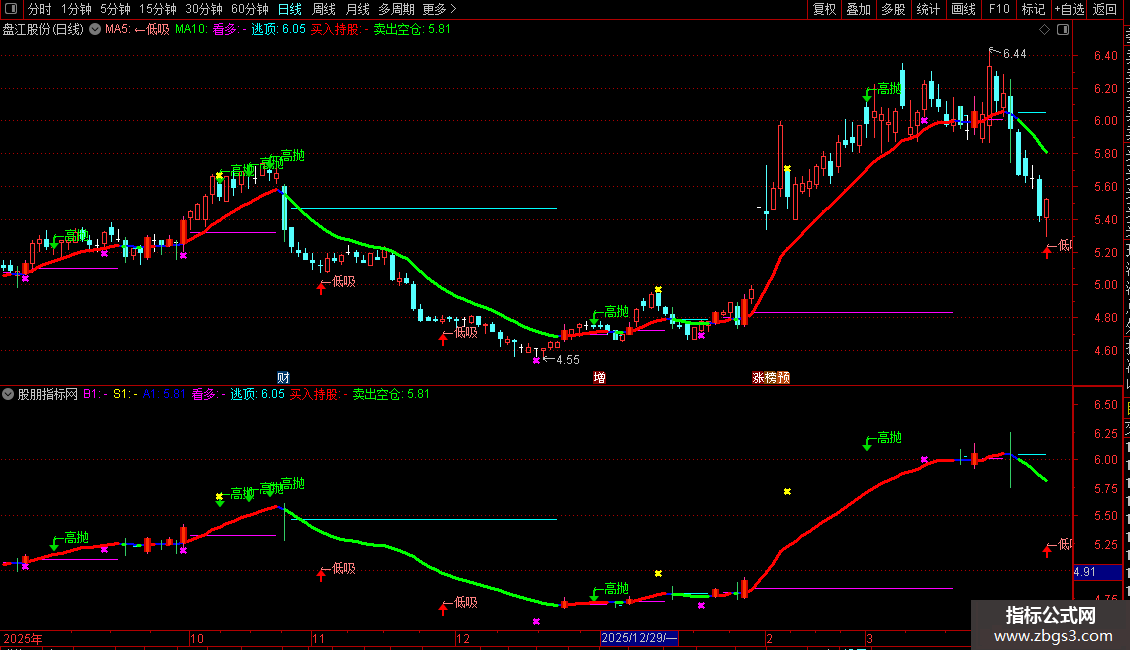Expand the 更多 periods menu
This screenshot has height=650, width=1130.
click(439, 9)
